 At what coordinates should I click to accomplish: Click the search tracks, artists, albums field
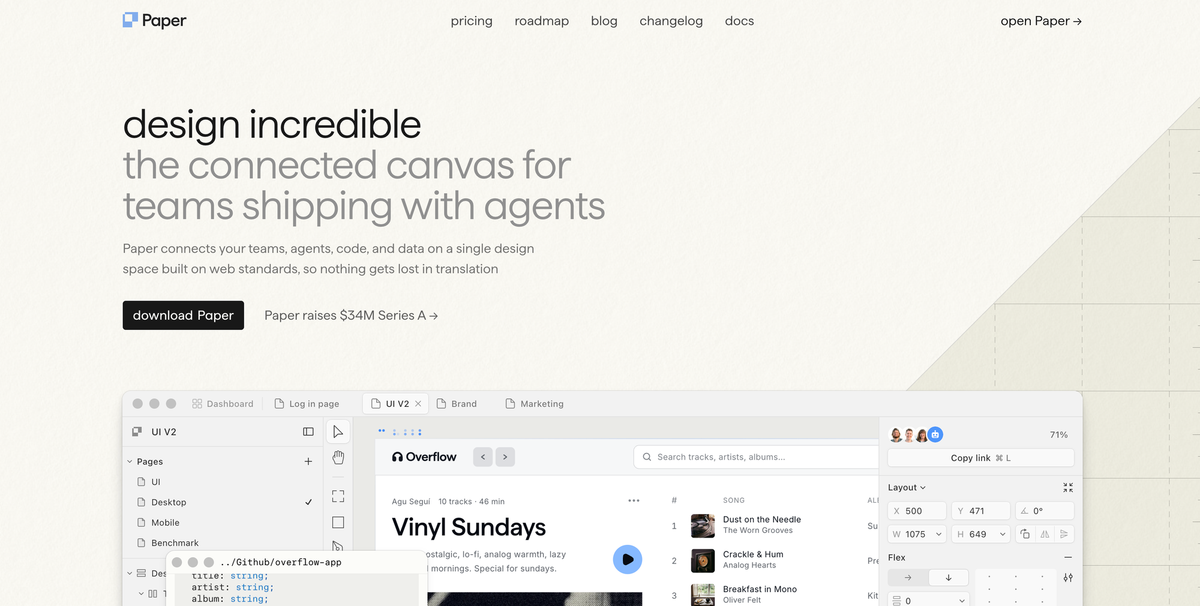[x=756, y=457]
